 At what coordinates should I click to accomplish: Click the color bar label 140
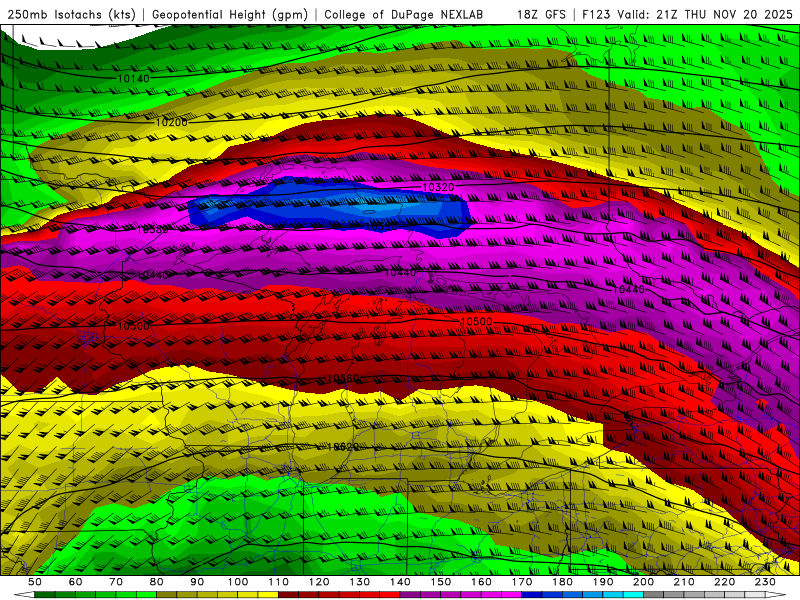point(401,582)
